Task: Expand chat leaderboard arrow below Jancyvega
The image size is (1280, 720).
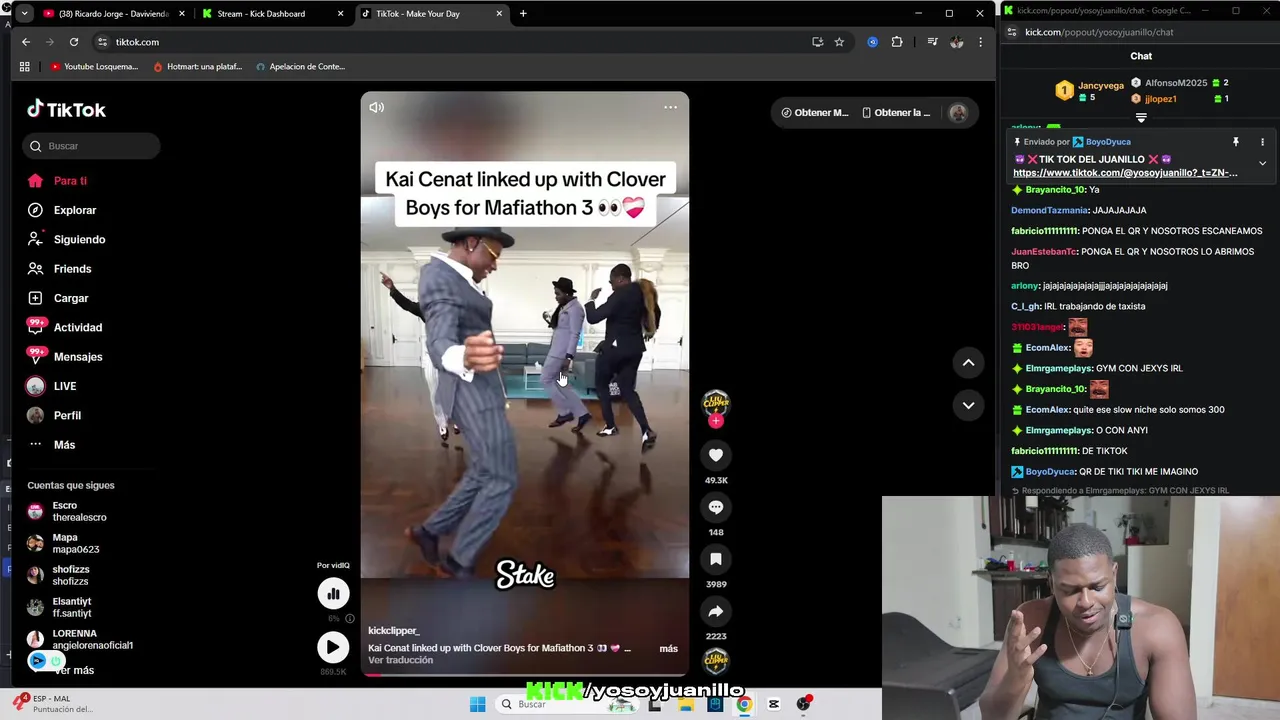Action: tap(1141, 118)
